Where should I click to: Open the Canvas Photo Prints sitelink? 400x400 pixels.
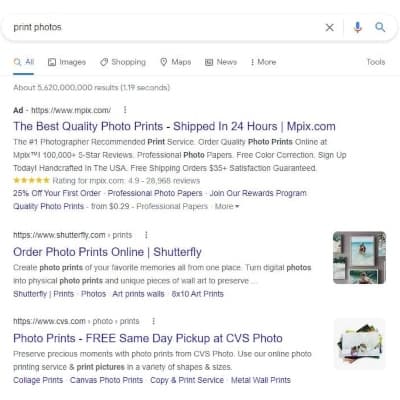click(106, 380)
